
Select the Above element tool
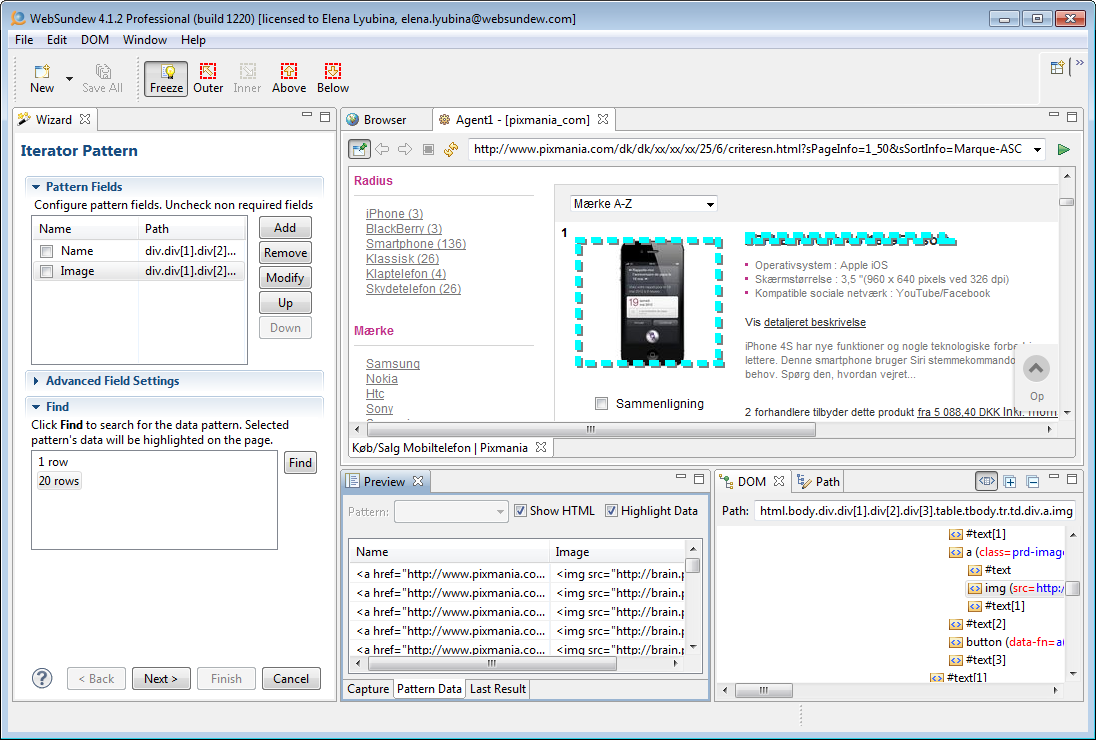(x=289, y=78)
